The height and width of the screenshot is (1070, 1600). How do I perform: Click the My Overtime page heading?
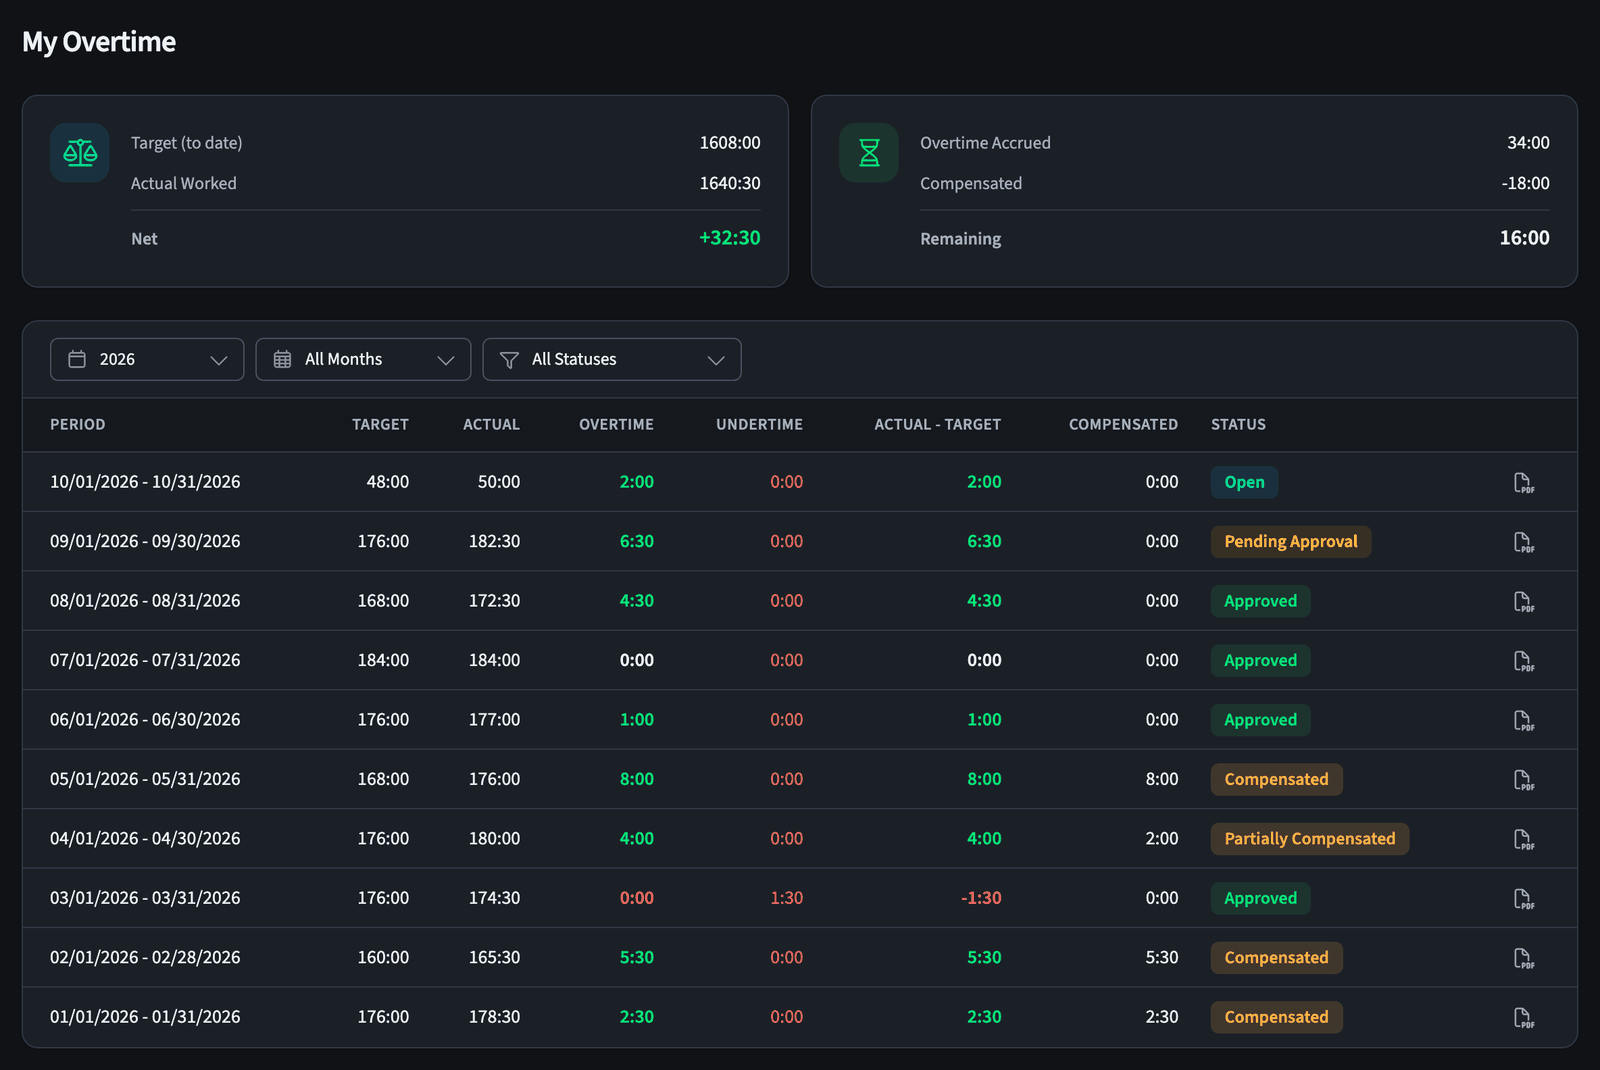point(99,42)
